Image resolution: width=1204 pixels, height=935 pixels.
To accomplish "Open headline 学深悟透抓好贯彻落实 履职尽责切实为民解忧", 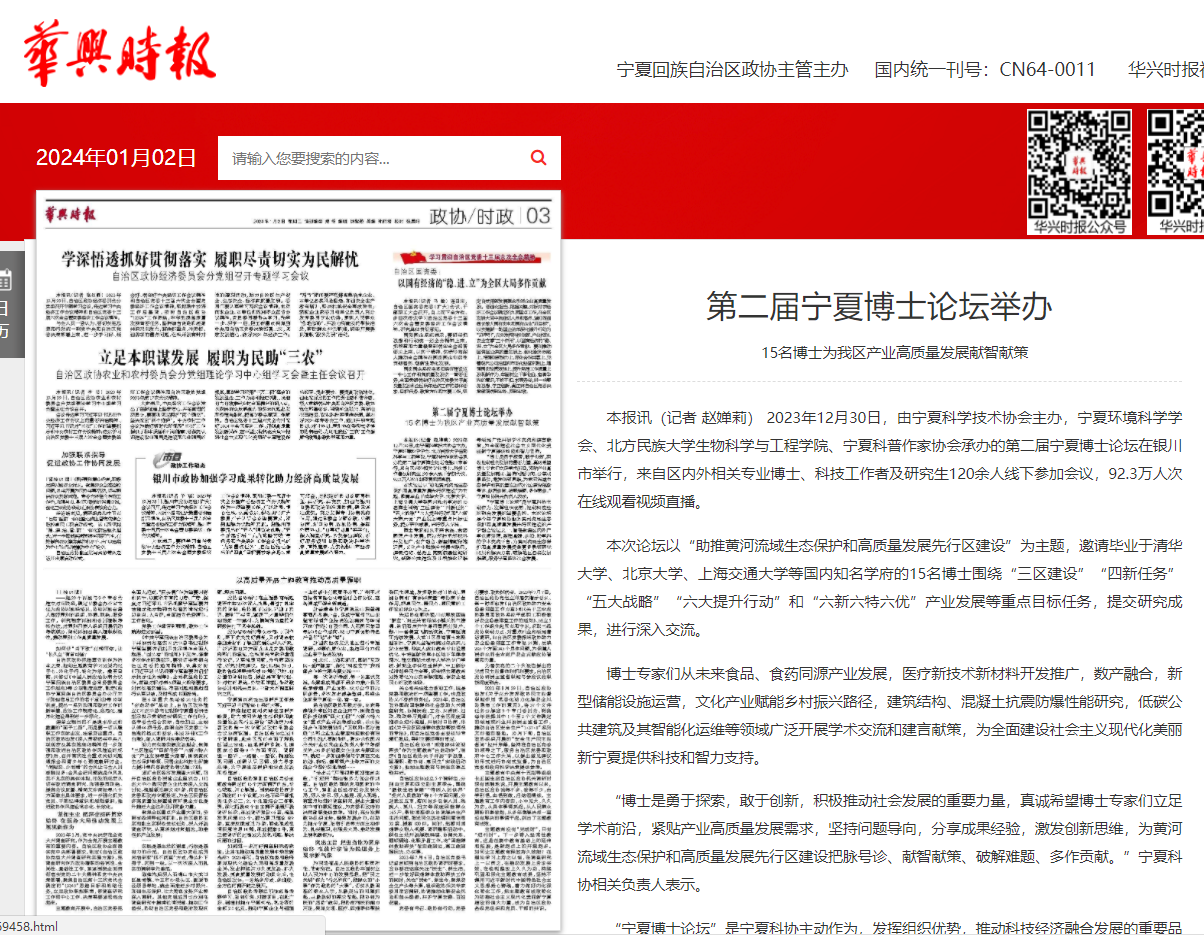I will (x=210, y=260).
